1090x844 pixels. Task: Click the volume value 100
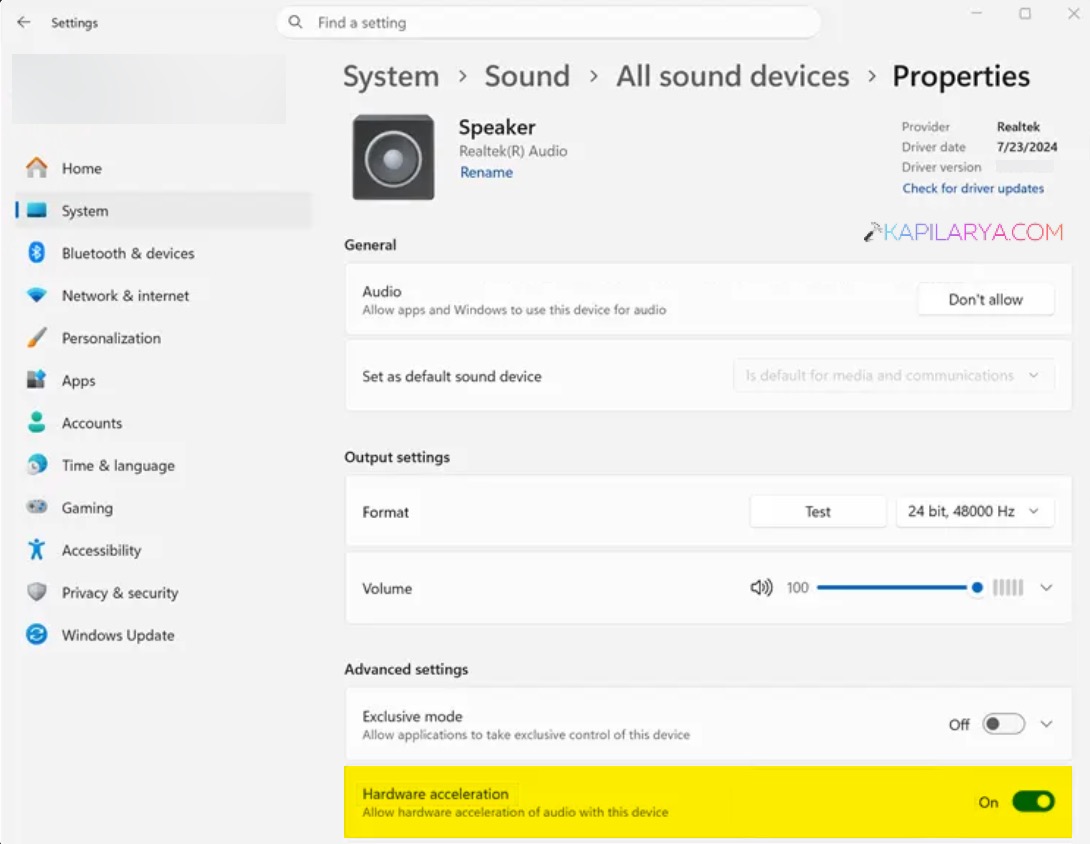[x=797, y=587]
